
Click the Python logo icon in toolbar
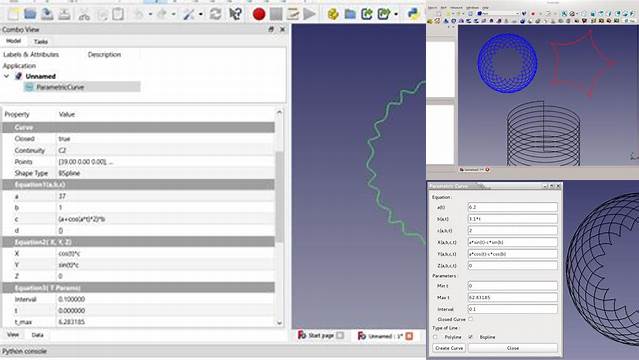[413, 14]
